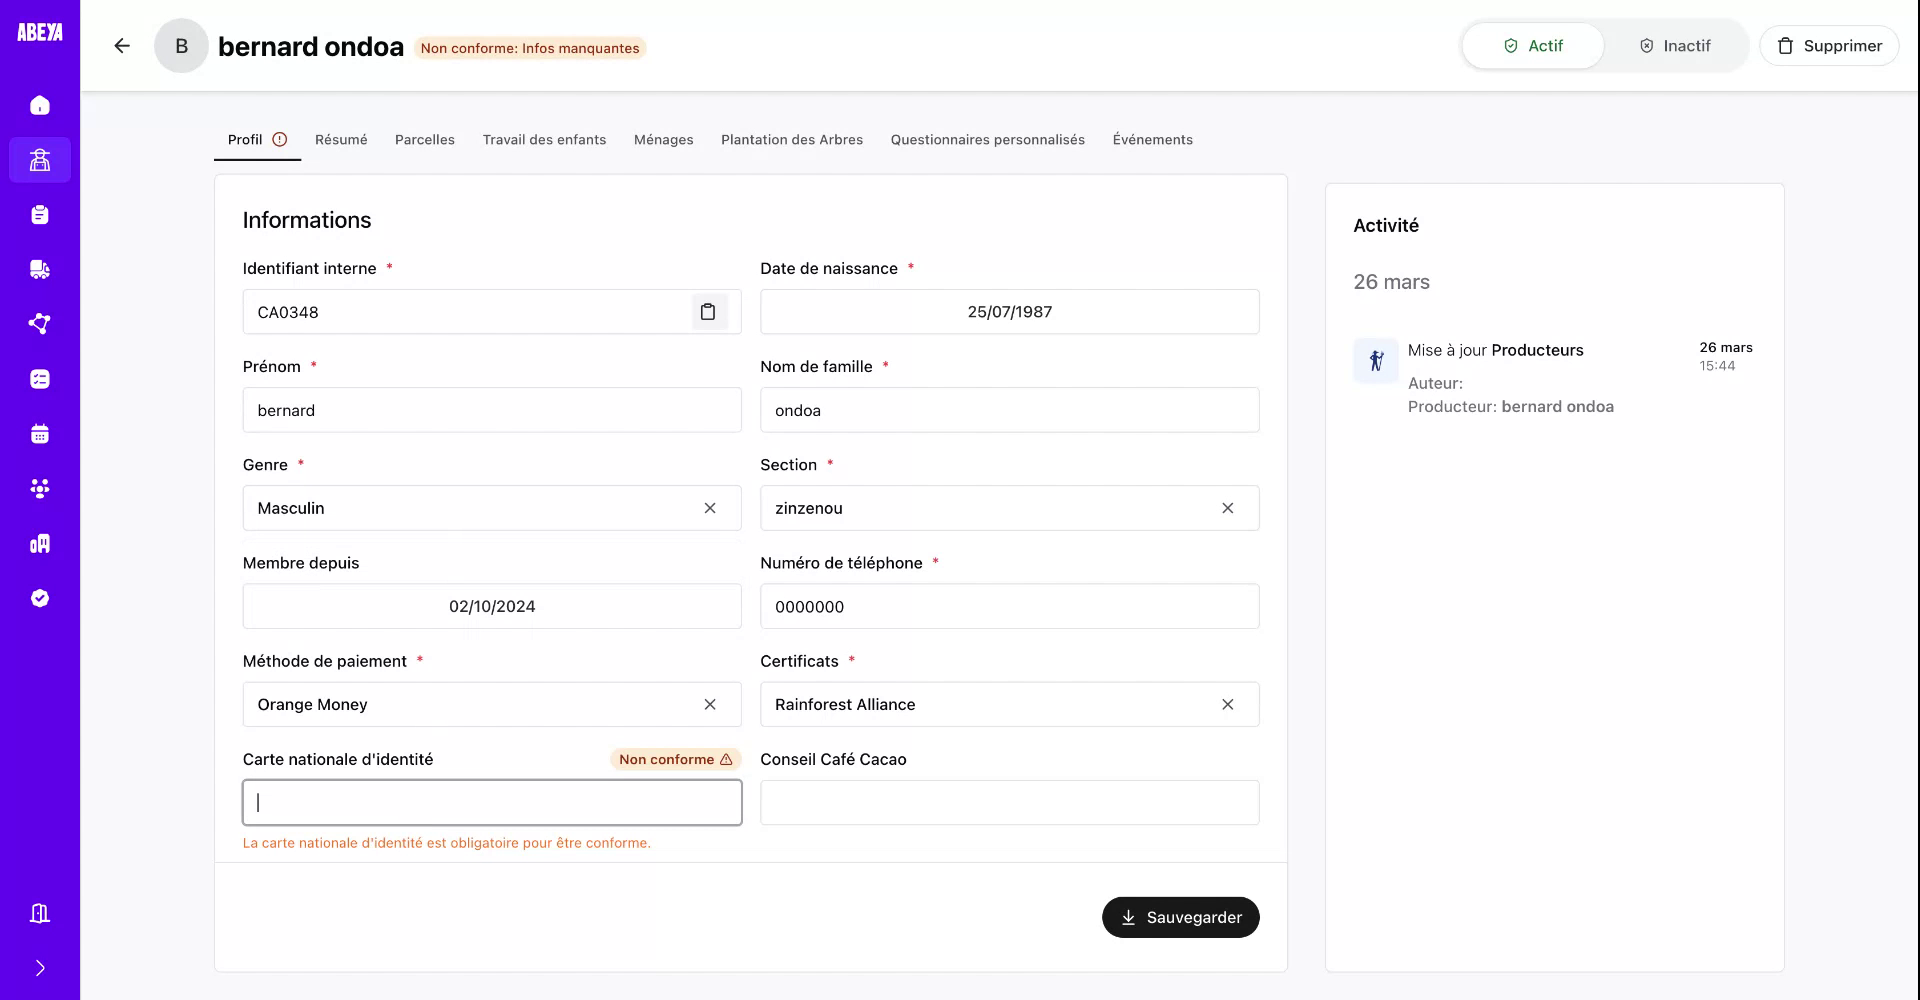Open the calendar icon in the sidebar
This screenshot has height=1000, width=1920.
click(40, 433)
